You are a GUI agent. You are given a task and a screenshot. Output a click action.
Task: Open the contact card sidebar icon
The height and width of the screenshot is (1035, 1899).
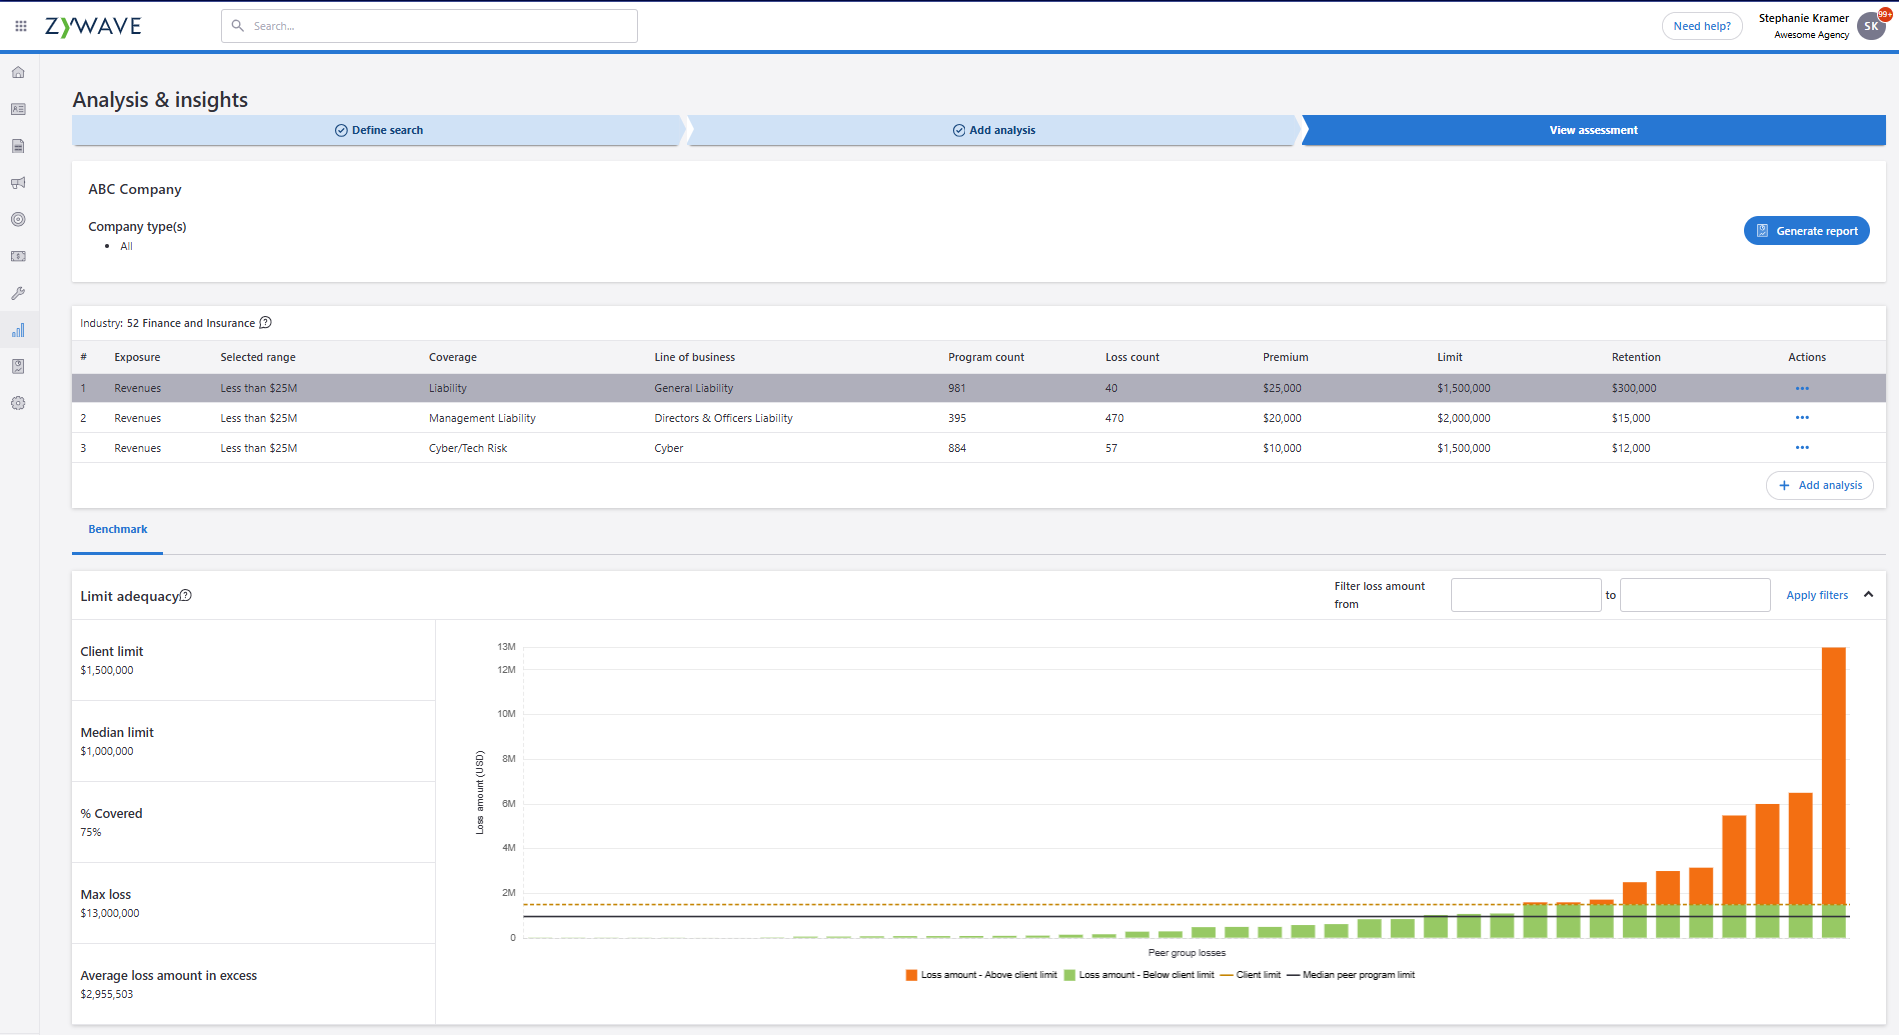(18, 109)
